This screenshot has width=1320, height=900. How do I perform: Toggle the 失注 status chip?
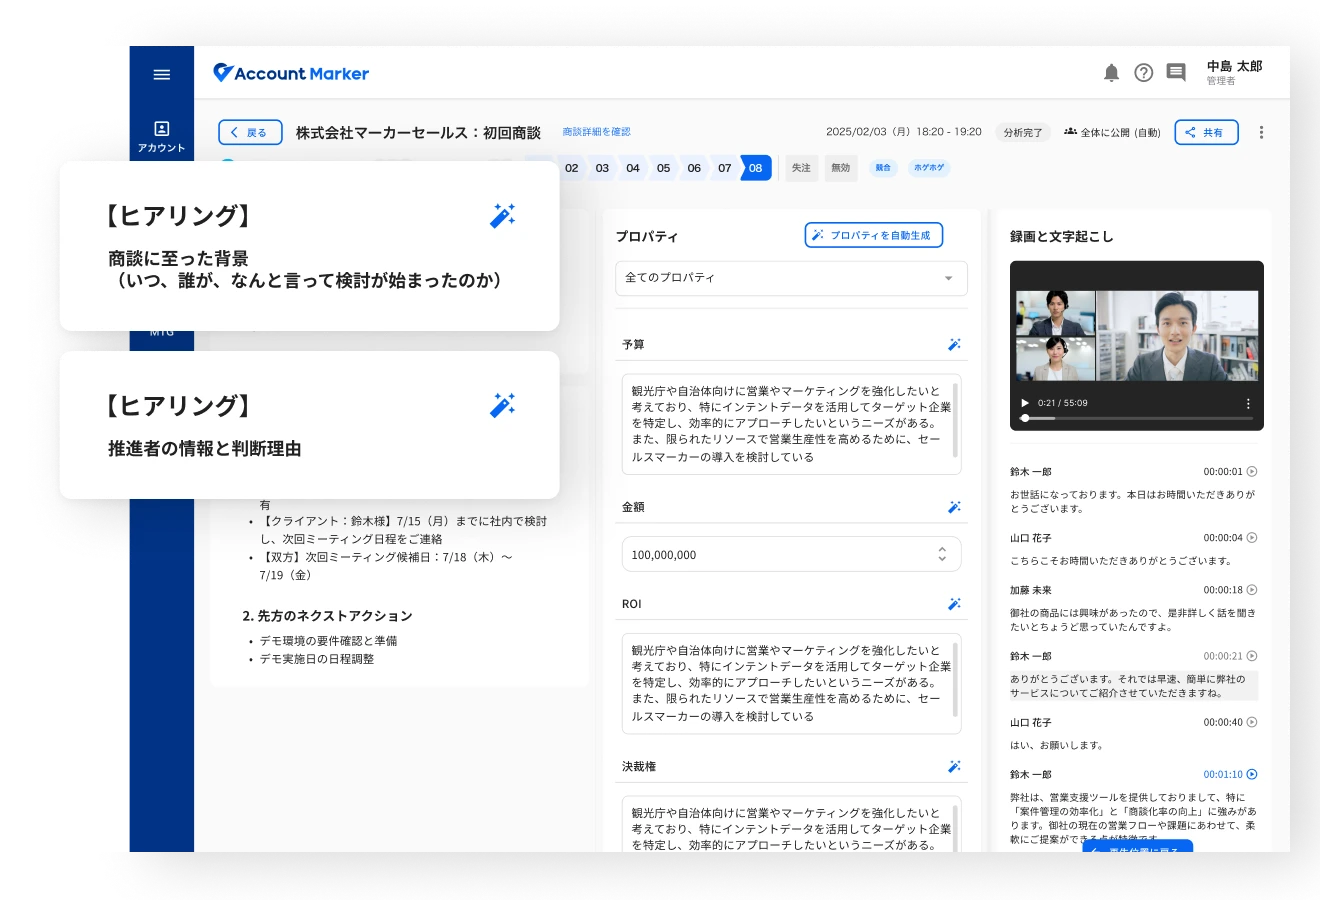[801, 168]
